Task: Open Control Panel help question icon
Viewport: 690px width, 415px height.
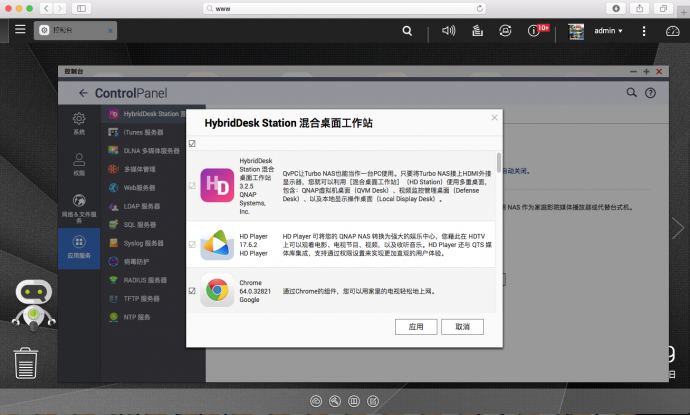Action: pos(650,93)
